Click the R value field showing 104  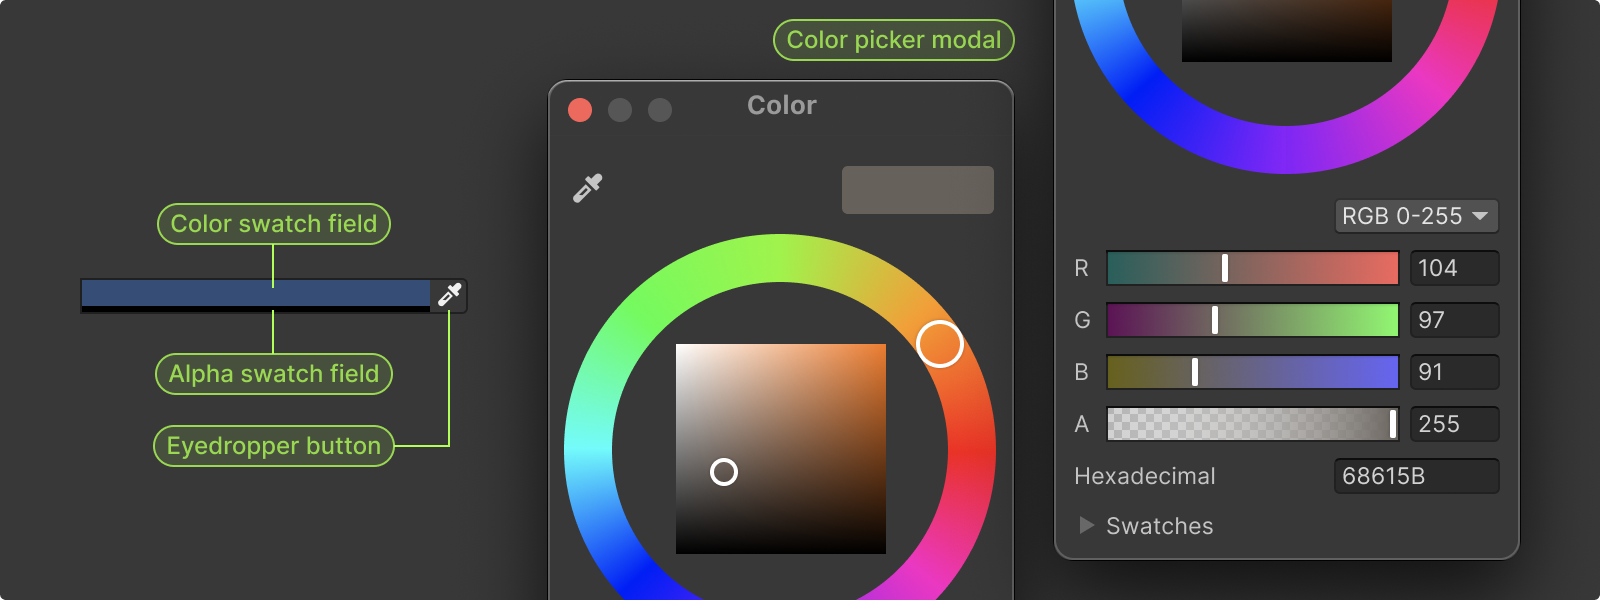1454,268
